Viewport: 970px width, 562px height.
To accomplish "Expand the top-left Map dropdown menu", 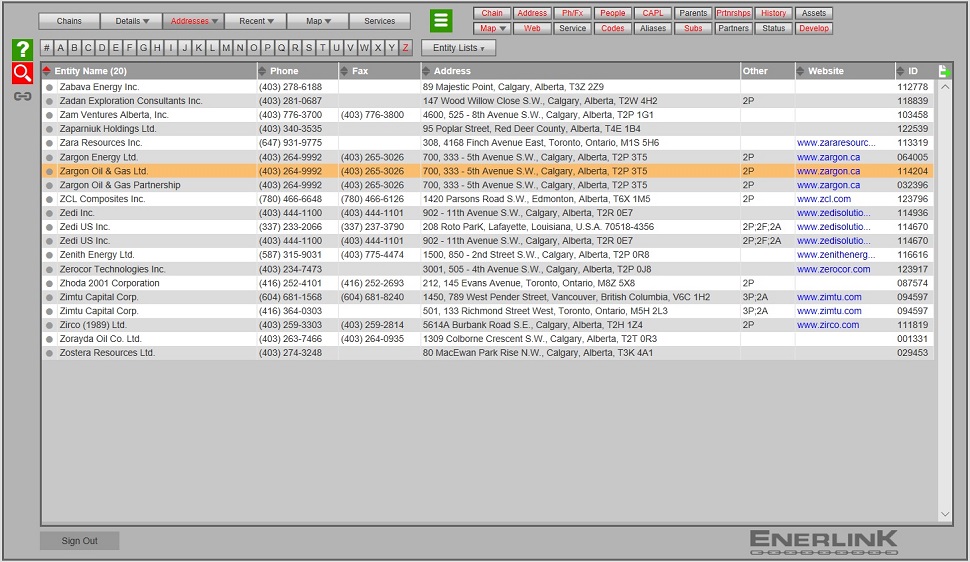I will pyautogui.click(x=318, y=21).
